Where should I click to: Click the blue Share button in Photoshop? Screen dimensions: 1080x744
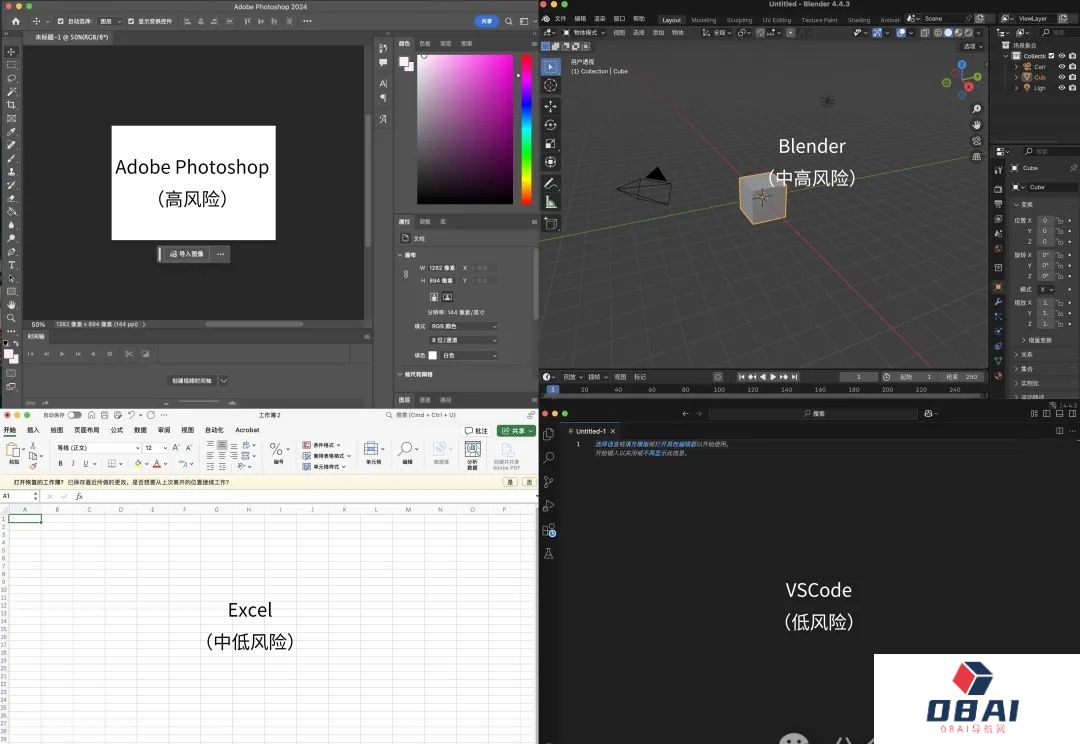coord(486,21)
